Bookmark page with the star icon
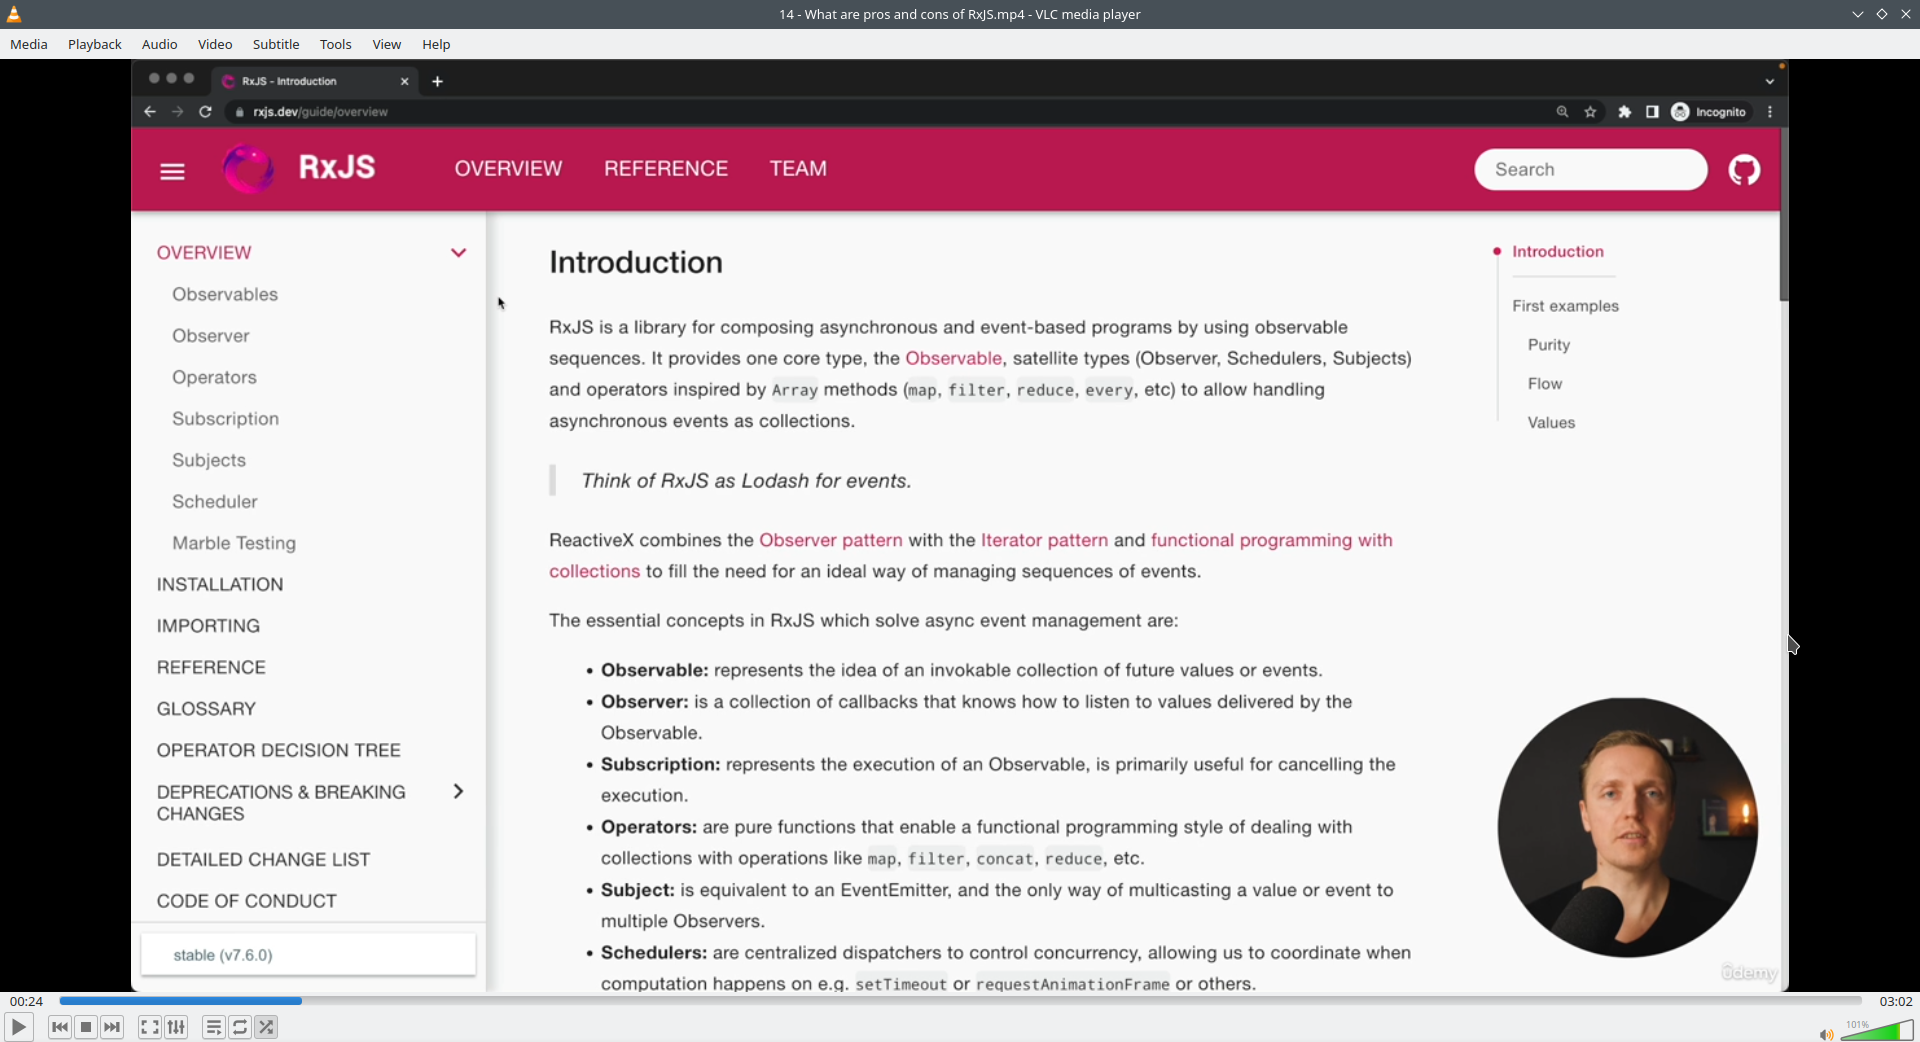The height and width of the screenshot is (1042, 1920). point(1591,112)
